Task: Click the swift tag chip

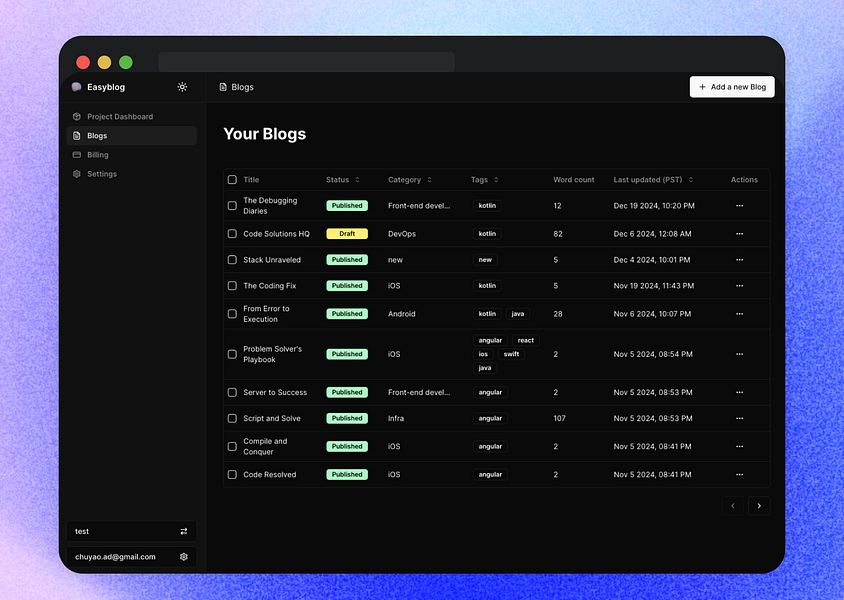Action: click(511, 354)
